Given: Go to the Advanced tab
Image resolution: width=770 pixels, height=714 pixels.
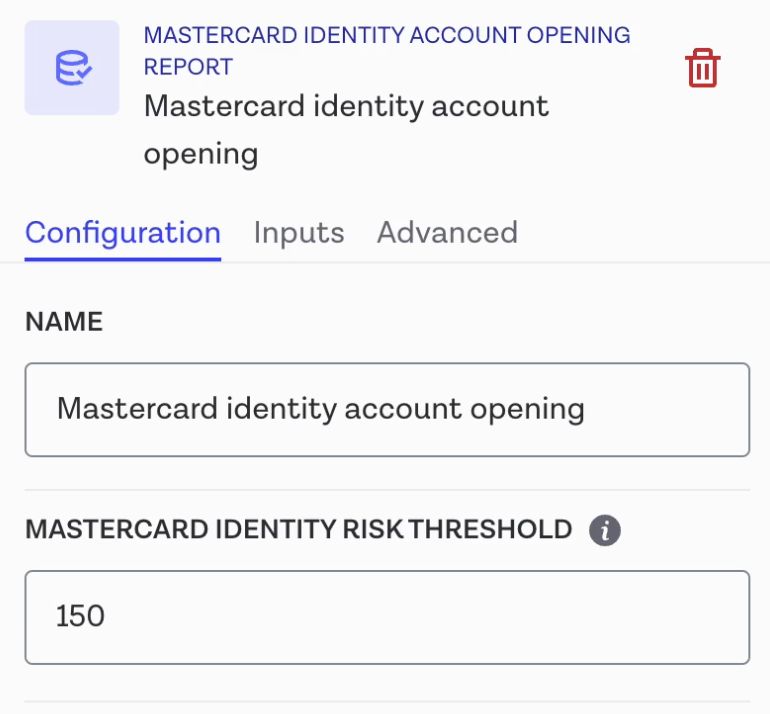Looking at the screenshot, I should point(447,233).
